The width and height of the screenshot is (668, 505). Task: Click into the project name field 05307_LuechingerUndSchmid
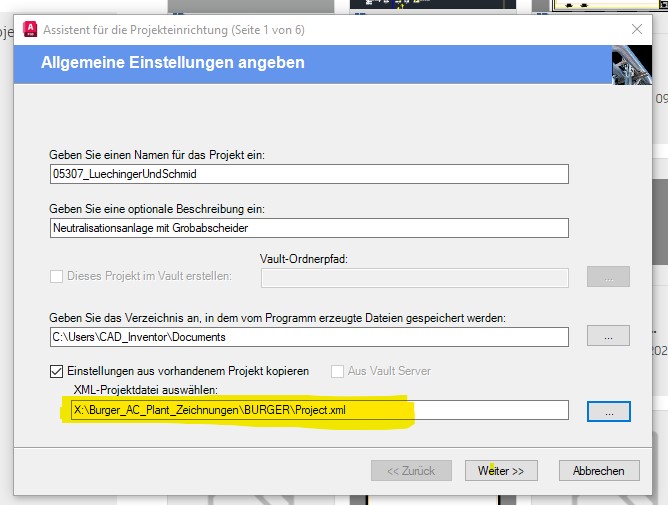(x=309, y=174)
